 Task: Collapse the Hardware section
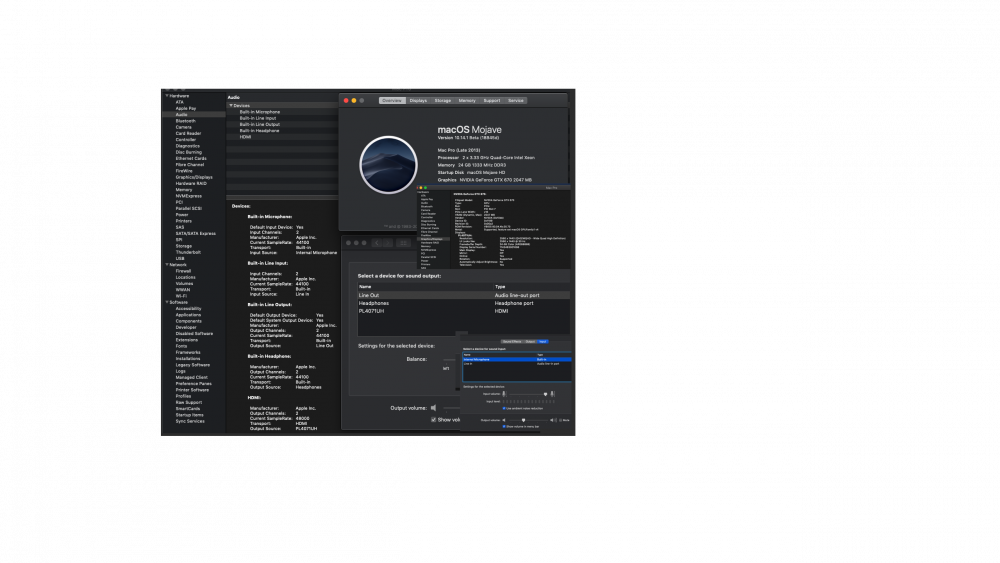(167, 96)
